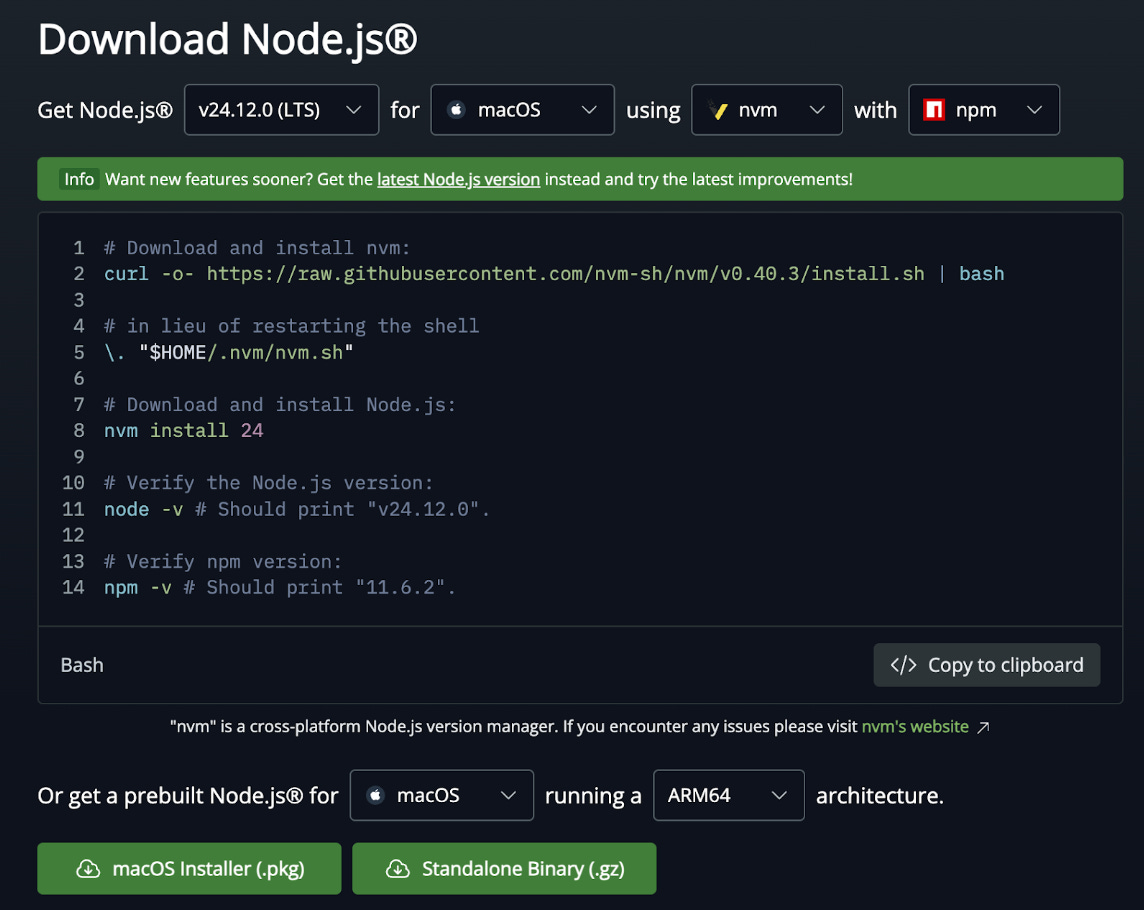Download the Standalone Binary (.gz)
The width and height of the screenshot is (1144, 910).
(504, 868)
